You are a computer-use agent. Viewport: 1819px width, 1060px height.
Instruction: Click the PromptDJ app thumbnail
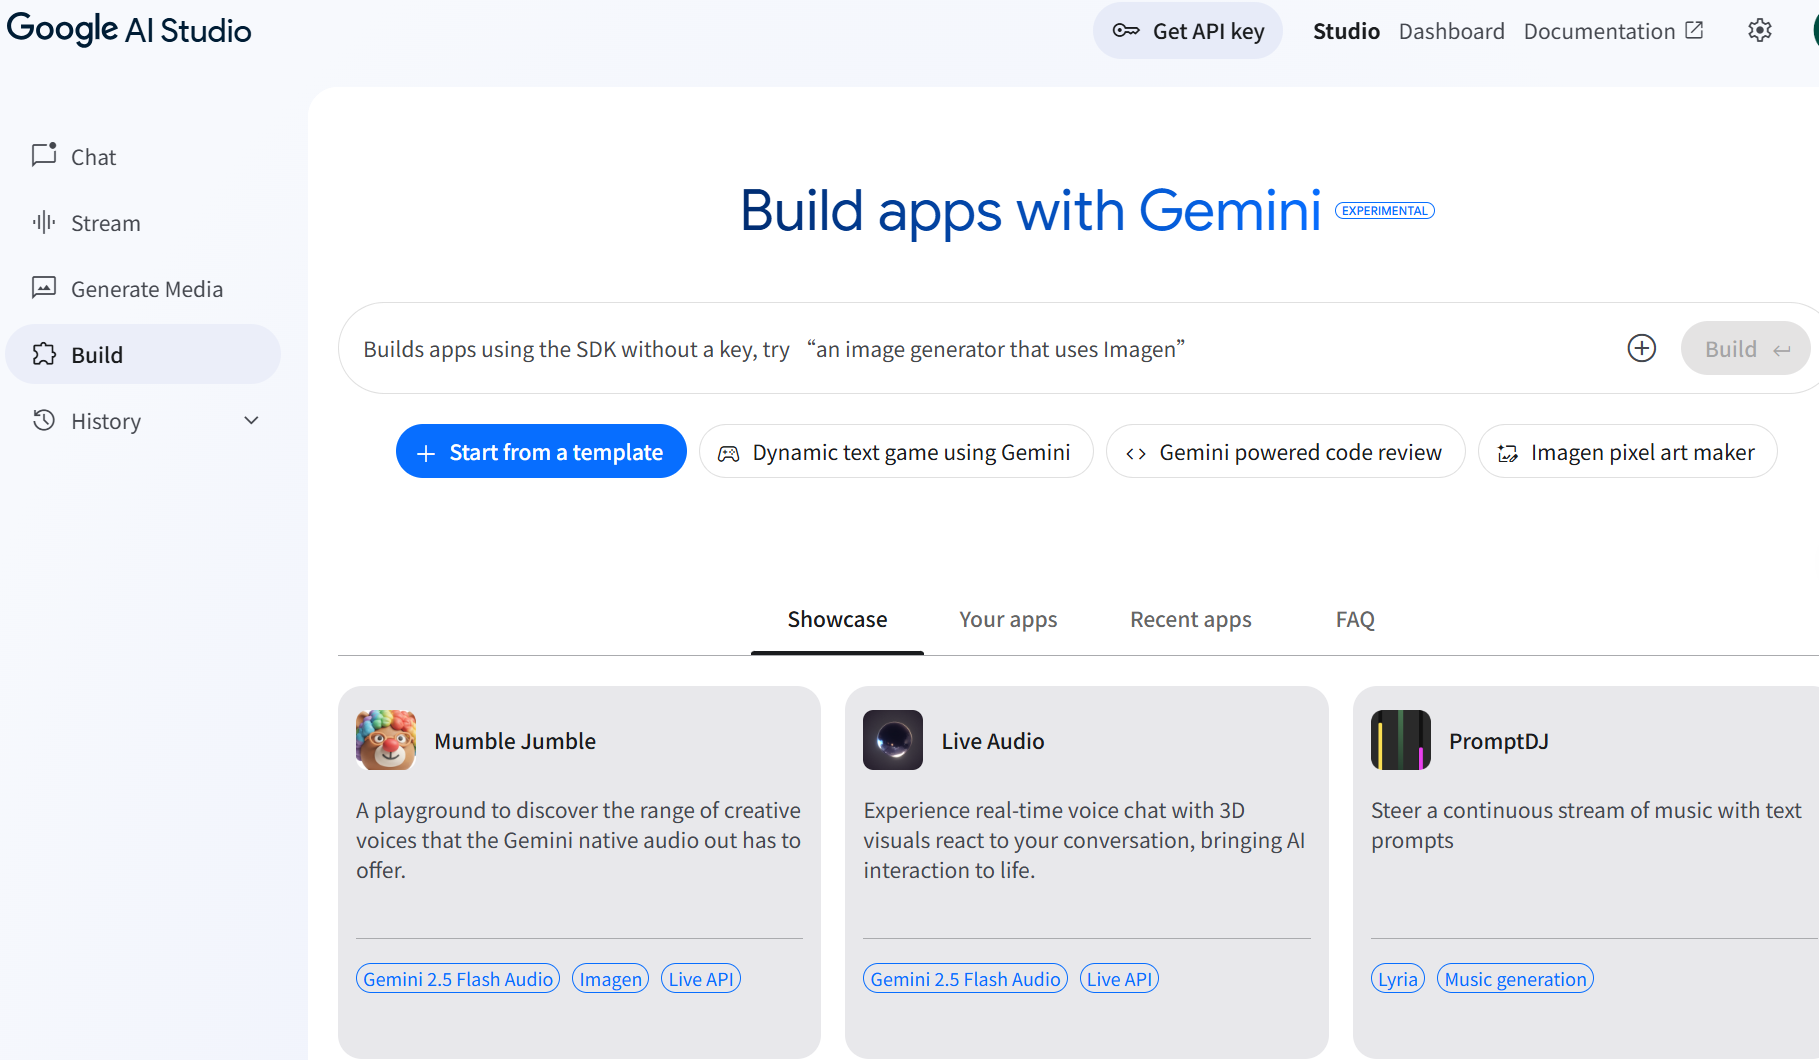1401,740
